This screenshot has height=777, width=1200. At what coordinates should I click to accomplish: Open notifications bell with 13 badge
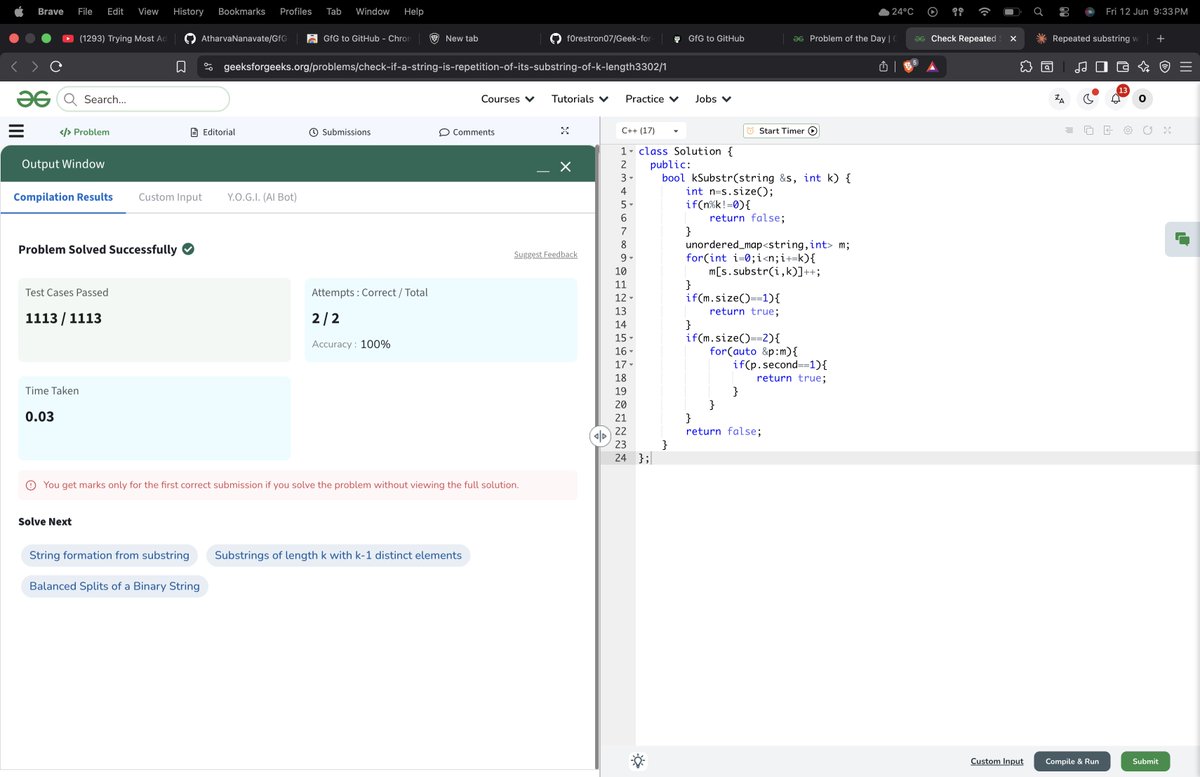1117,98
